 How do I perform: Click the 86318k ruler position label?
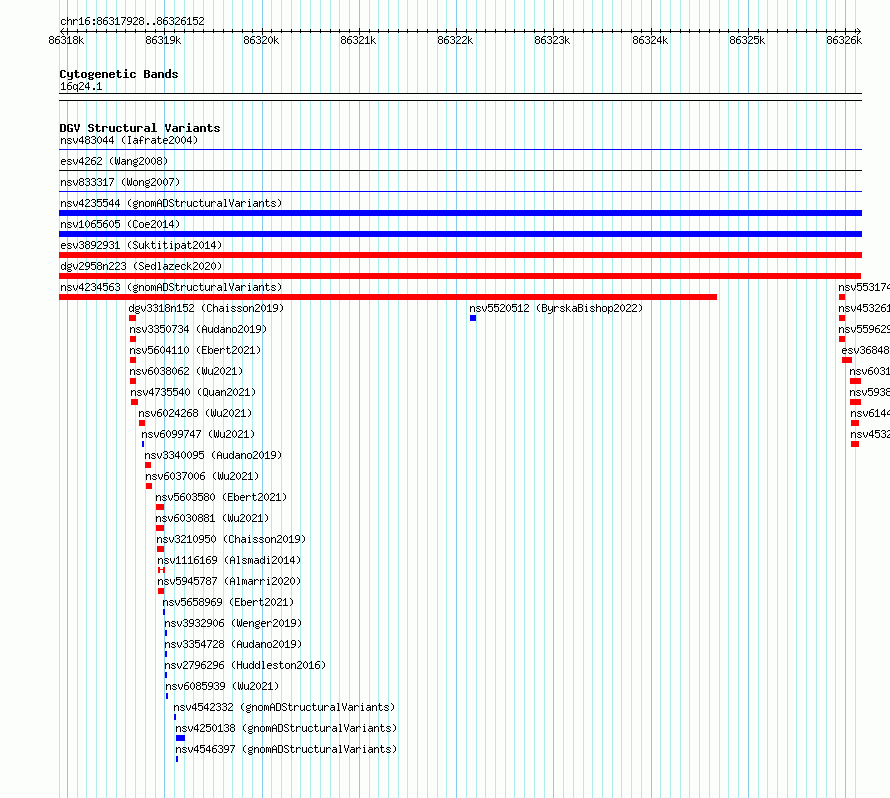click(x=66, y=40)
